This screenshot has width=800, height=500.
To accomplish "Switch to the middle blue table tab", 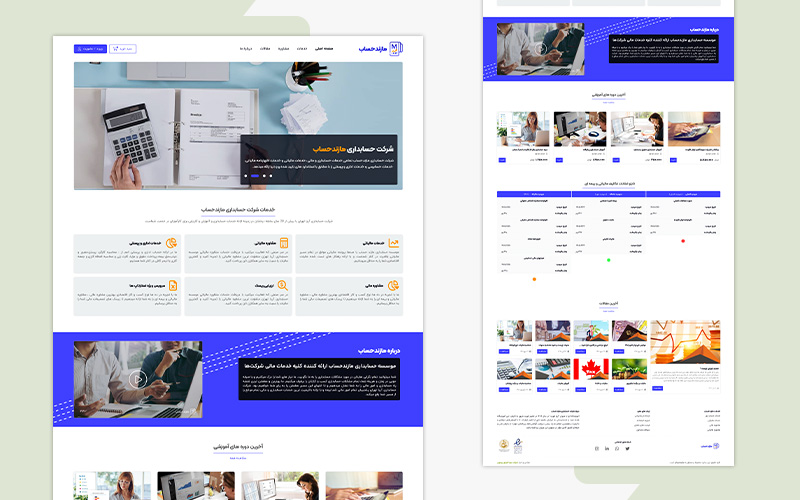I will [x=609, y=194].
